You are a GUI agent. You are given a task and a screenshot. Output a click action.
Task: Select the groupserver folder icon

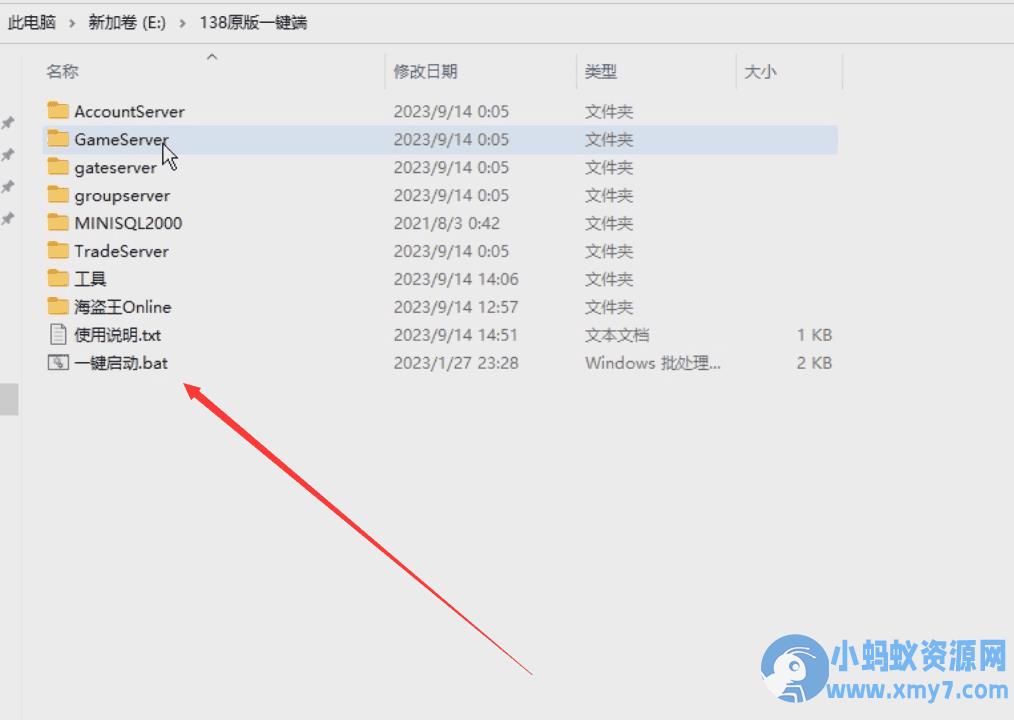[x=58, y=195]
